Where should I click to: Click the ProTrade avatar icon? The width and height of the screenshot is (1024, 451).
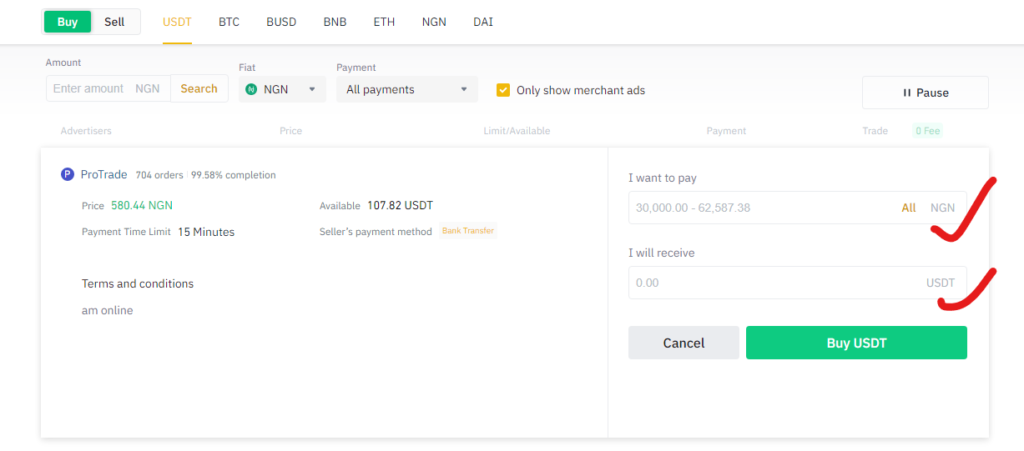coord(67,175)
